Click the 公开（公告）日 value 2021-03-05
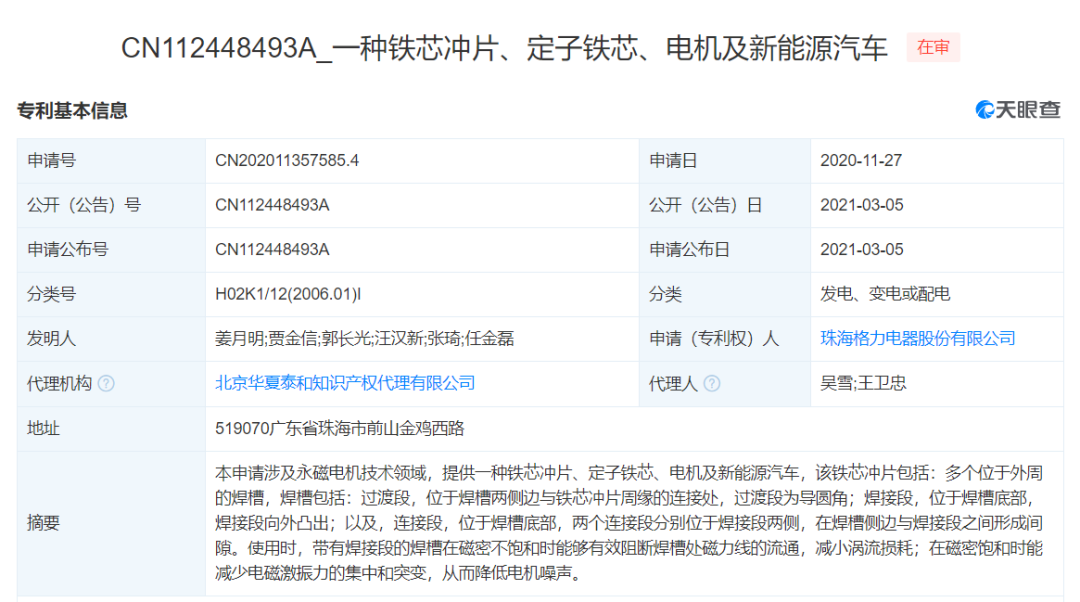 (x=862, y=205)
